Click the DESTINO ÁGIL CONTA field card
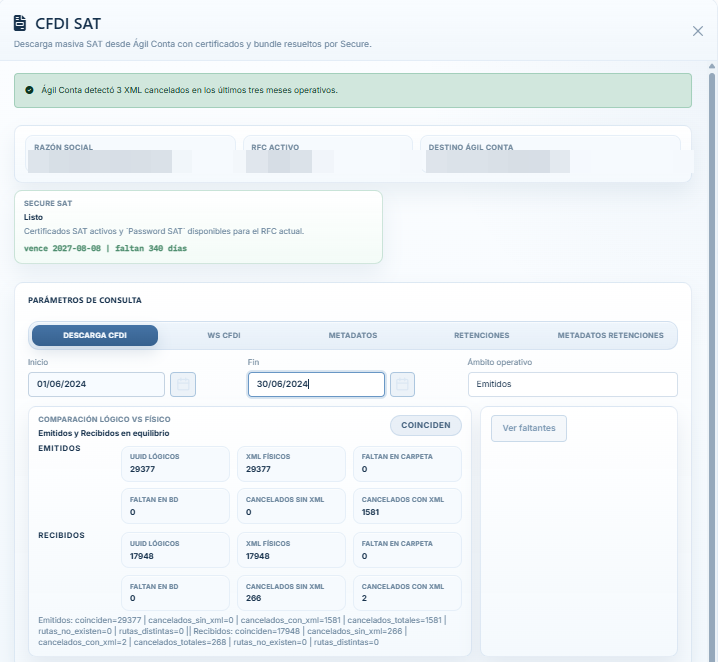The image size is (718, 662). (550, 154)
